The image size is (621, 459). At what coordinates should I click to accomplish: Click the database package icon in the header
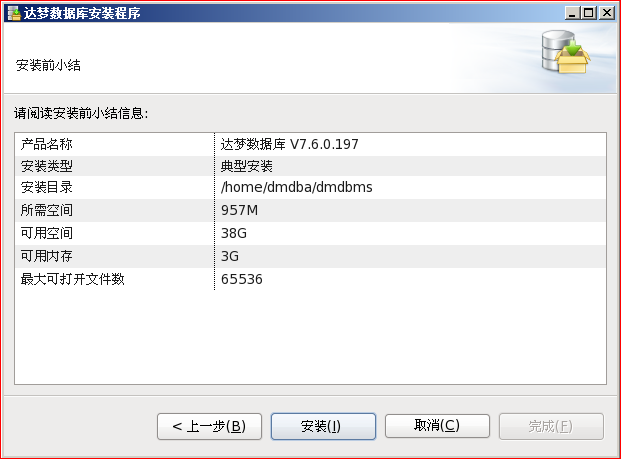(x=566, y=52)
